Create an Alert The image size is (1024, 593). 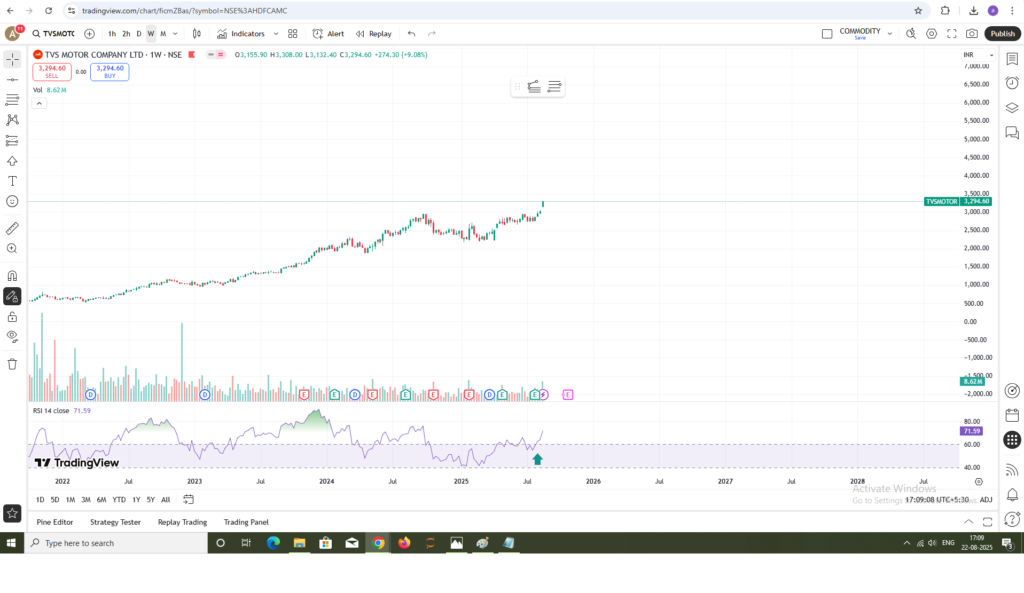coord(328,34)
